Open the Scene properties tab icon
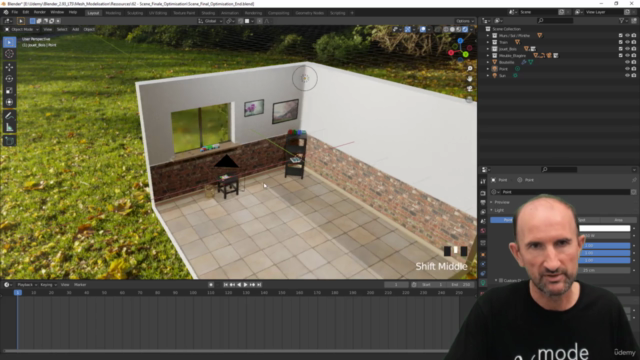Image resolution: width=640 pixels, height=360 pixels. 483,221
